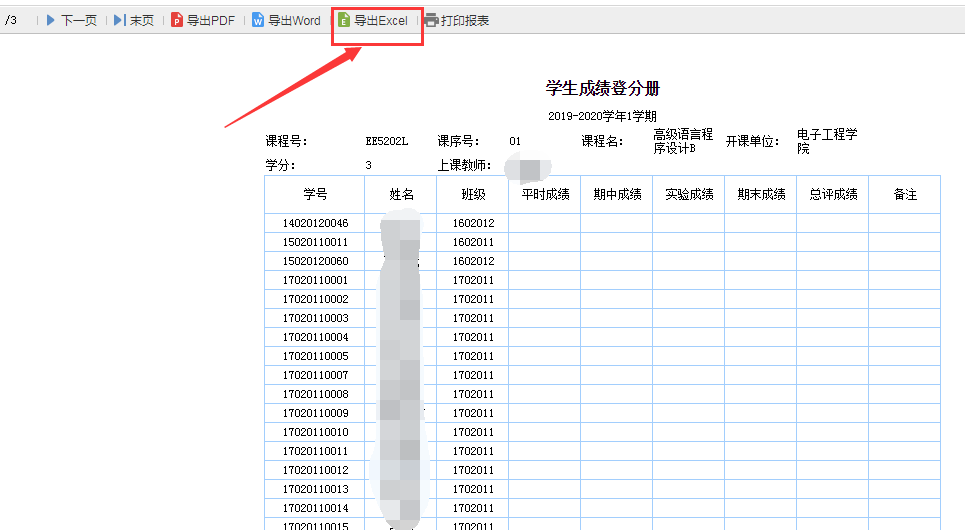Click the 平时成绩 cell for student 15020110011
Viewport: 965px width, 530px height.
coord(545,242)
